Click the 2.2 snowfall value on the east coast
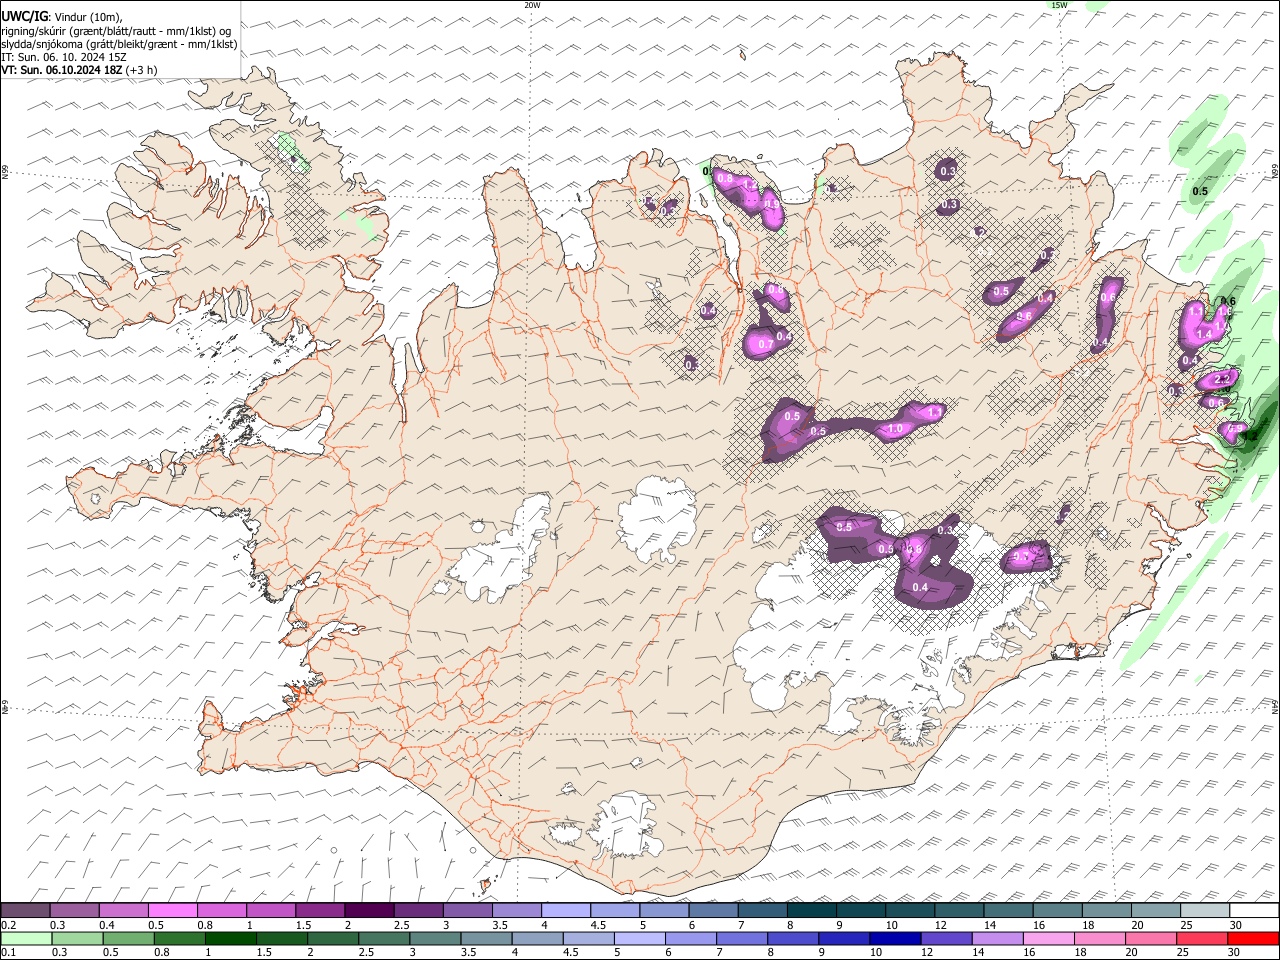 click(x=1221, y=380)
